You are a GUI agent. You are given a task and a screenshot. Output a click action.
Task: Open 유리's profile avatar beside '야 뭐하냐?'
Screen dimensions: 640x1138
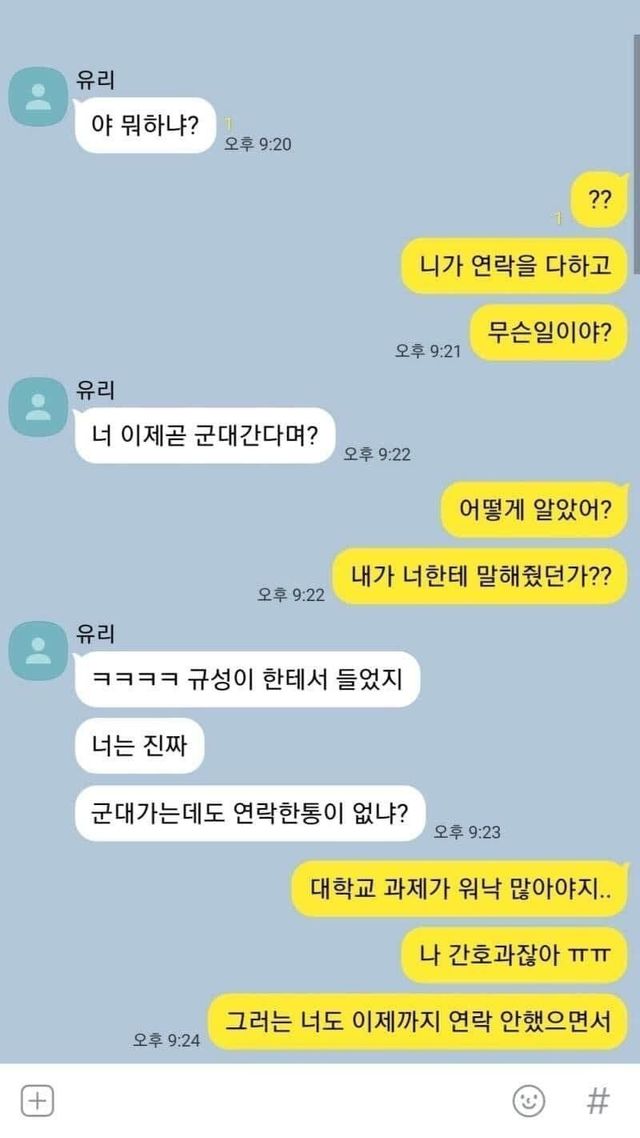[38, 97]
